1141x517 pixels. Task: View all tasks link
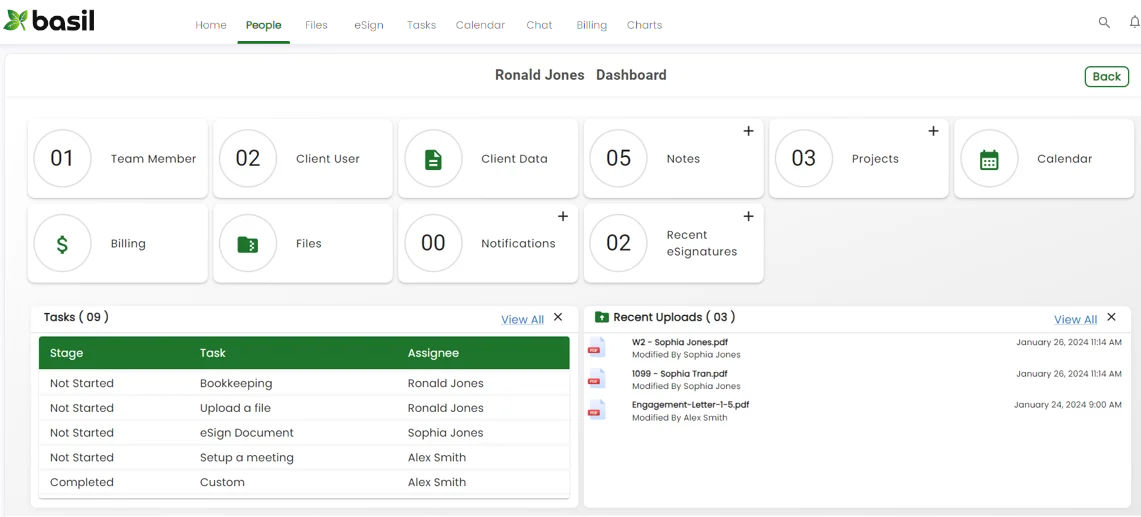522,319
